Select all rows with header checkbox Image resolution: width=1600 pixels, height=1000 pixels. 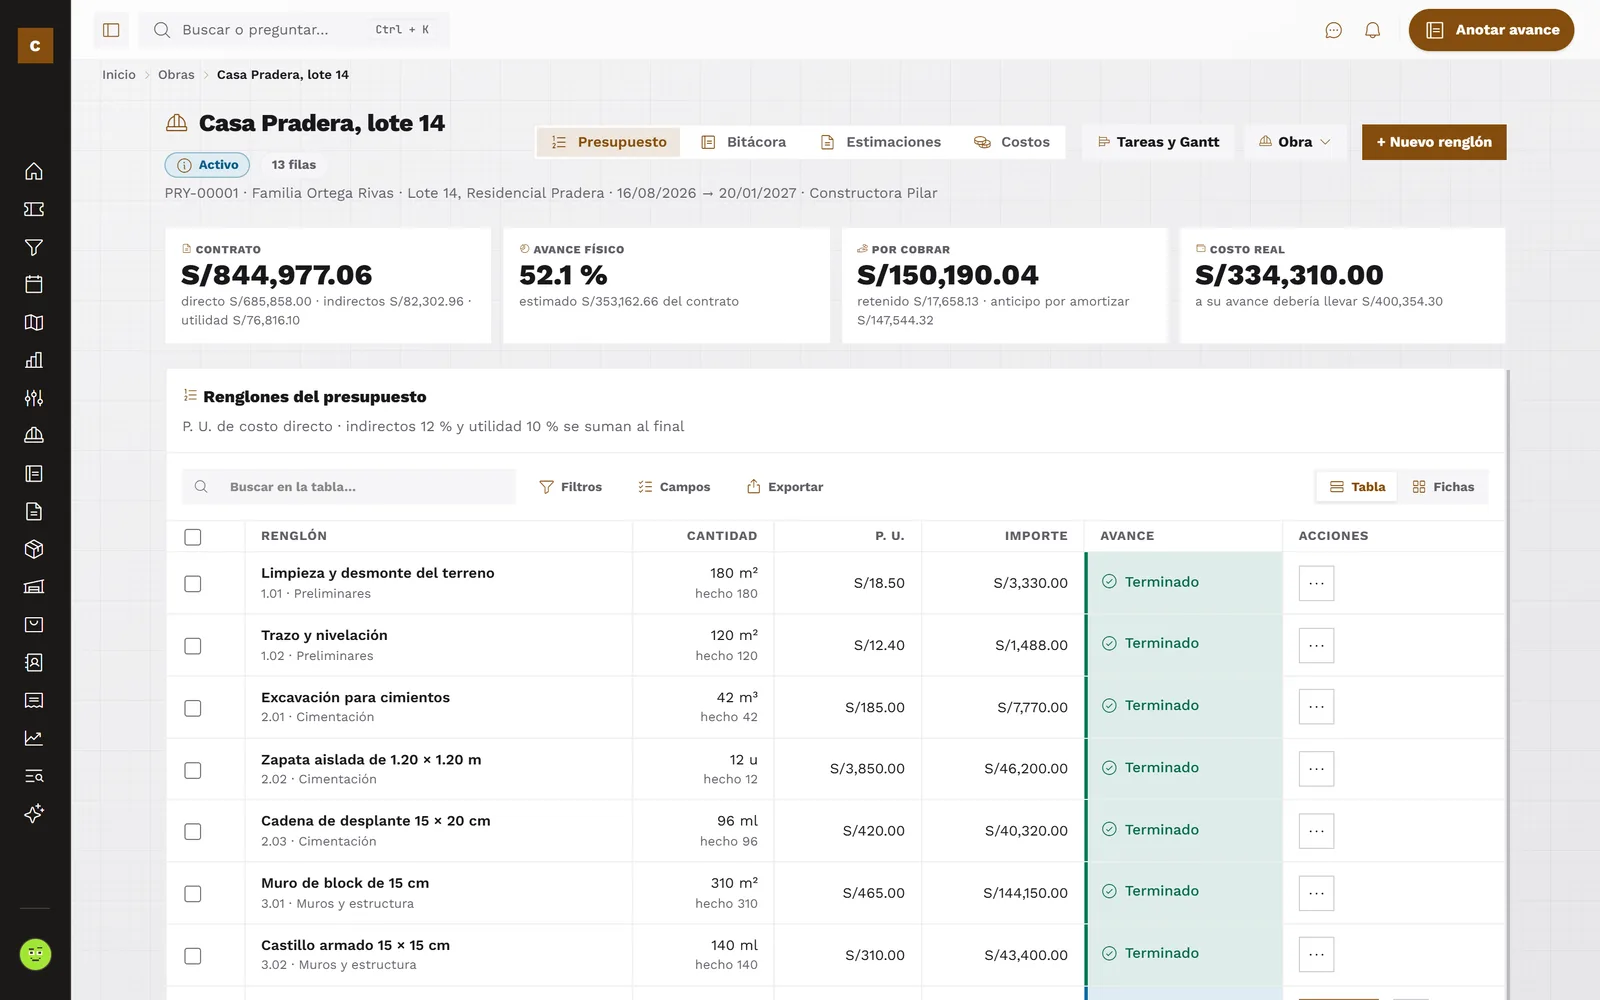(x=193, y=537)
